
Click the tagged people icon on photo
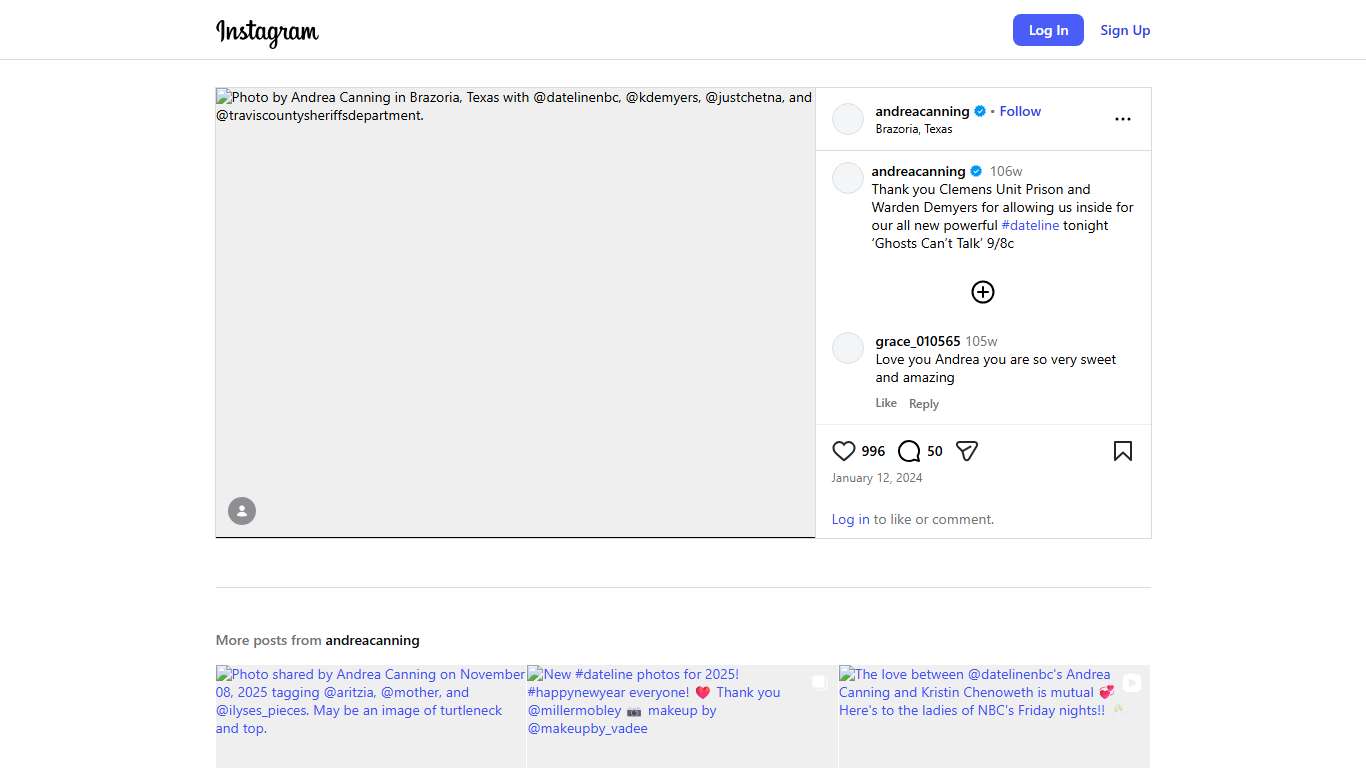[242, 511]
